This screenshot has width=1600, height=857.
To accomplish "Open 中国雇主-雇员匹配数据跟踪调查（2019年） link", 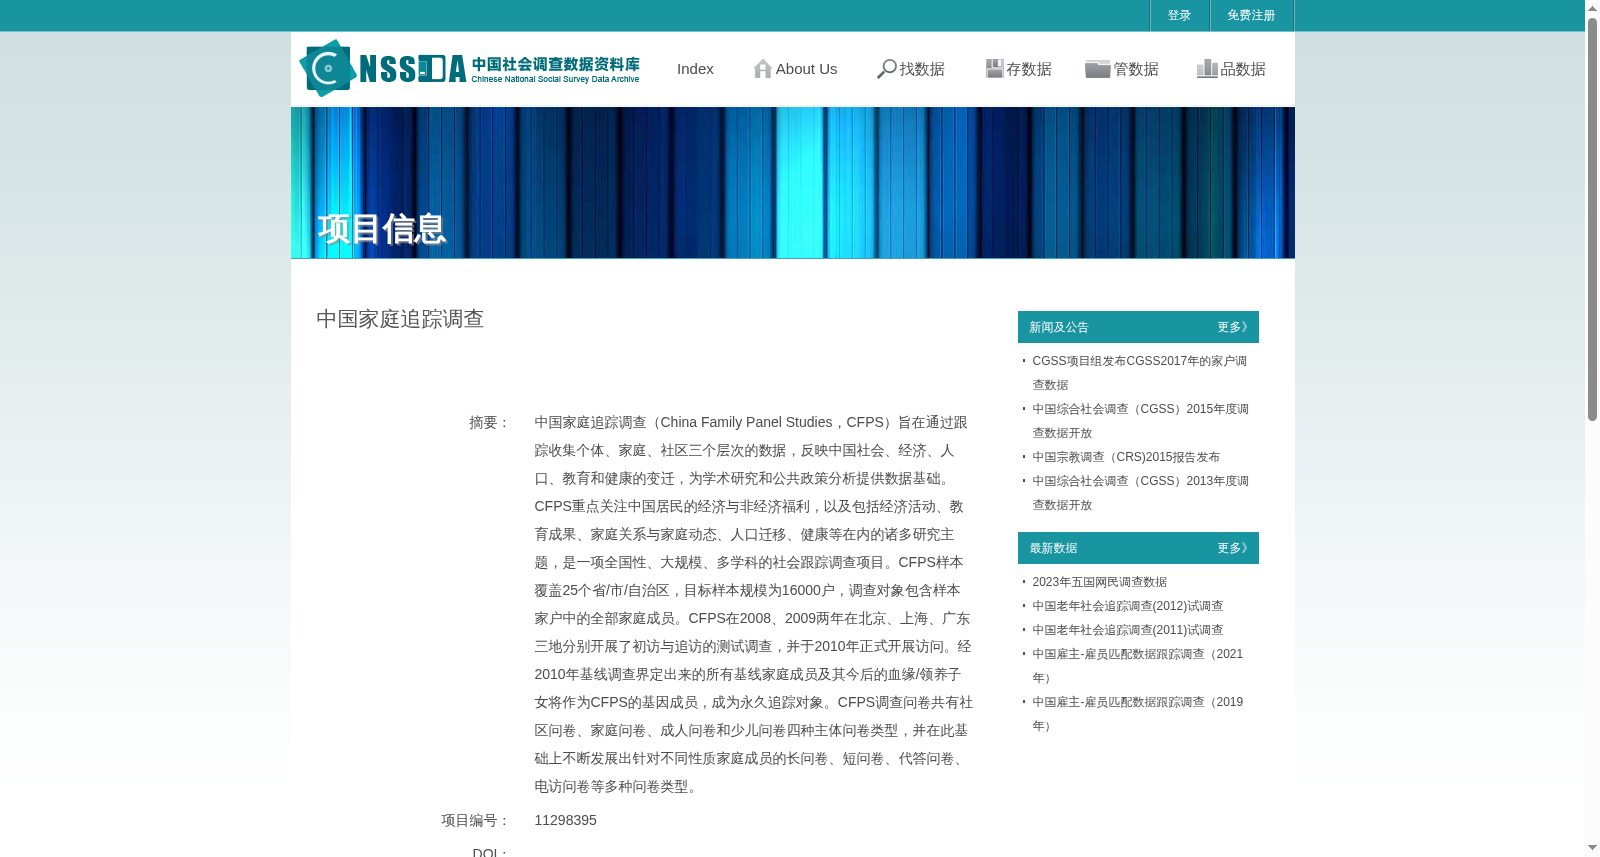I will click(1138, 714).
